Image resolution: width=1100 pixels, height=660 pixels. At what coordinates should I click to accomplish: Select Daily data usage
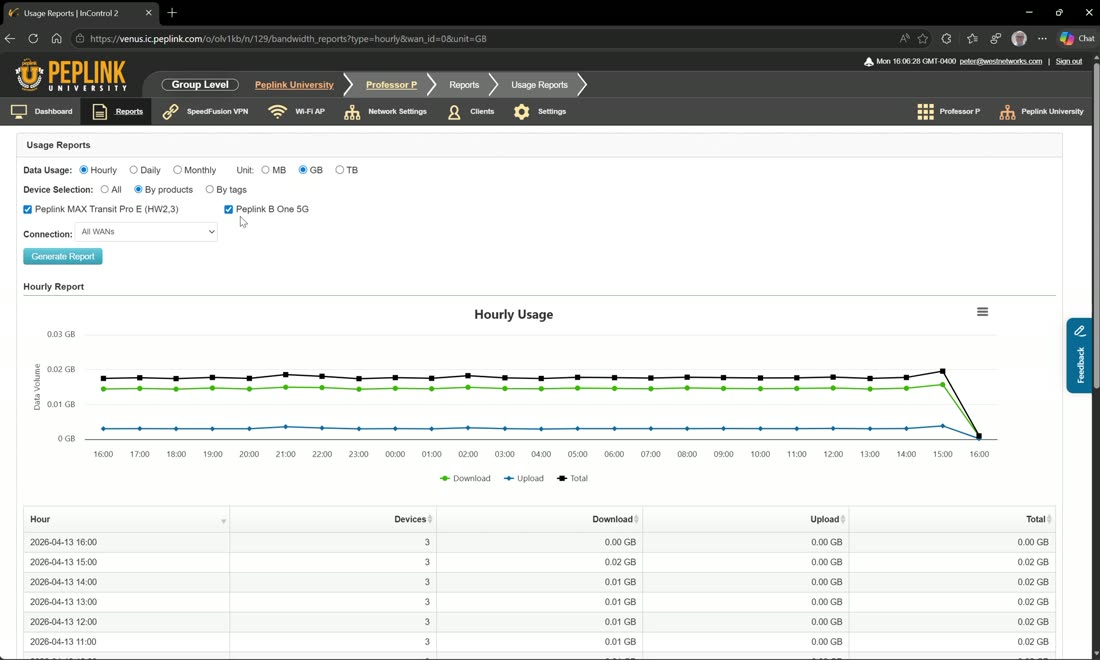[x=133, y=170]
